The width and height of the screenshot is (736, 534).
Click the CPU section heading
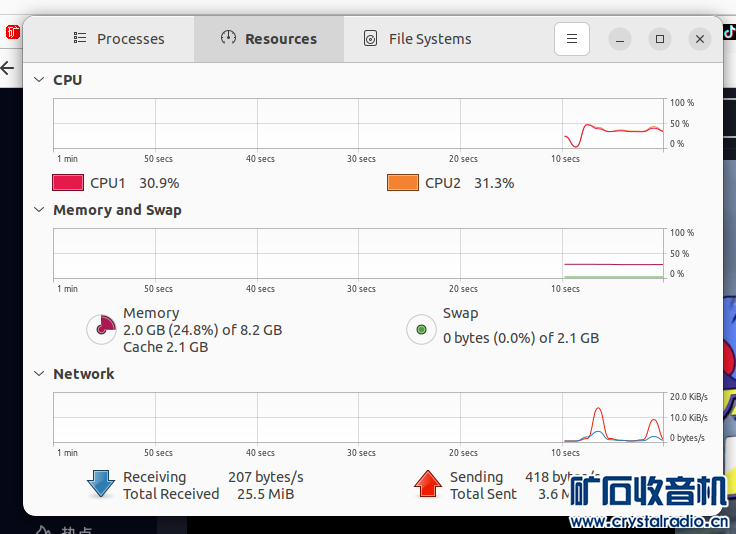point(68,80)
